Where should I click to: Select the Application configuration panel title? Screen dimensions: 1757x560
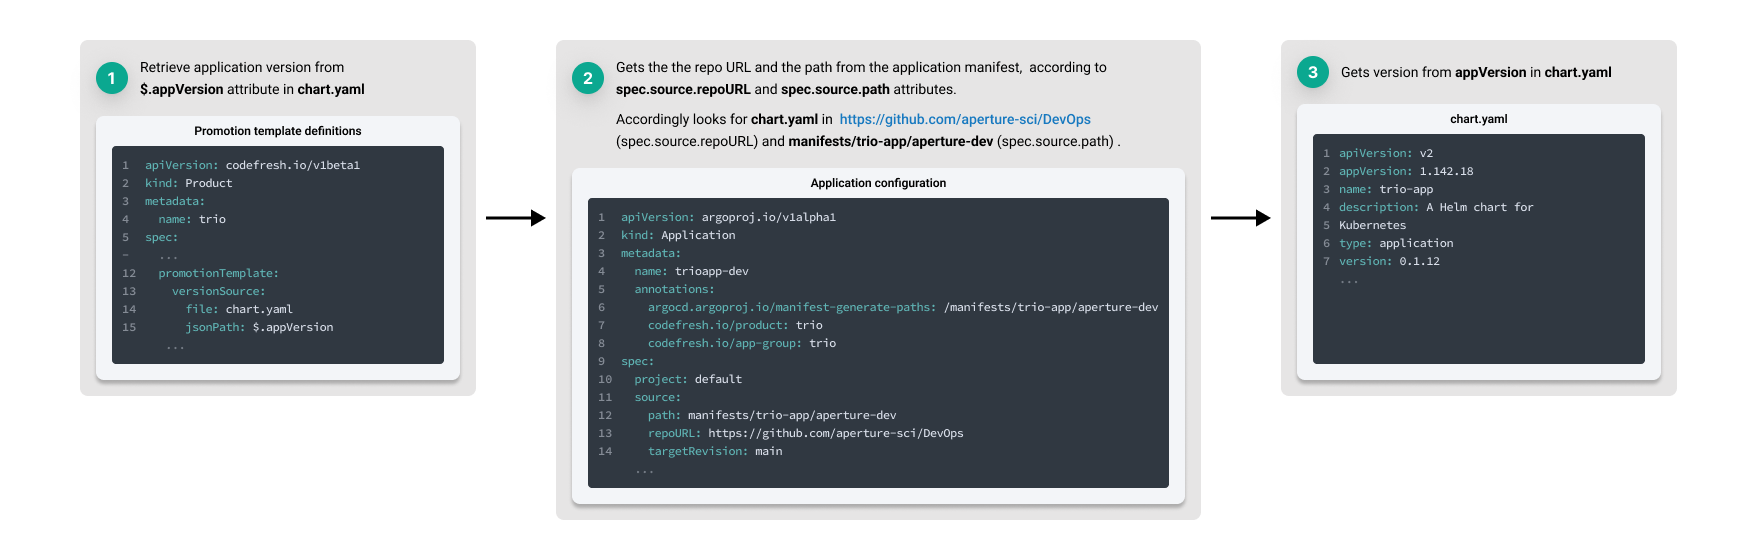877,183
